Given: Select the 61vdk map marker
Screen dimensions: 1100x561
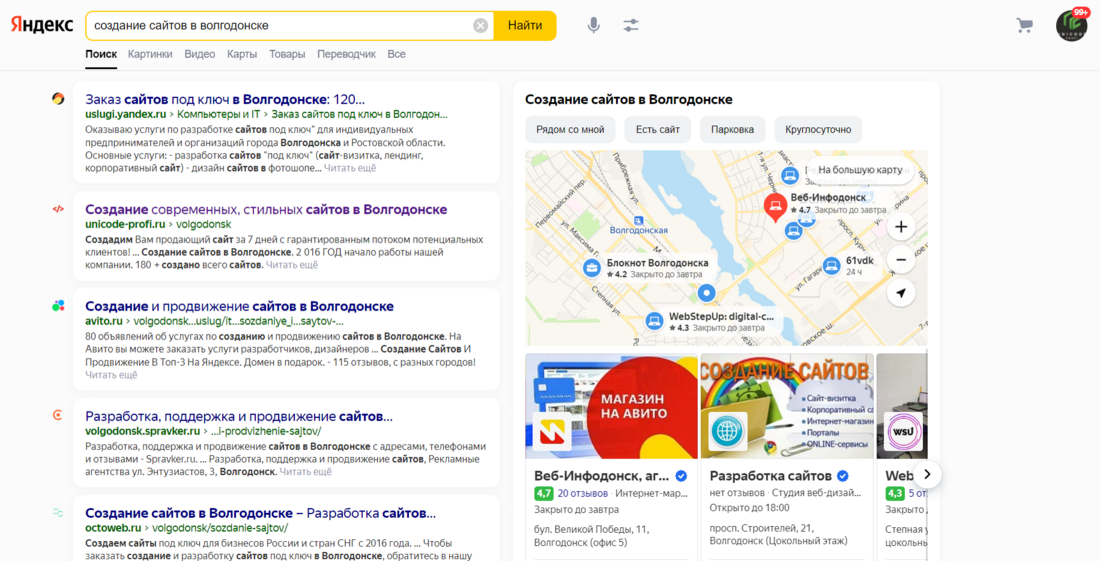Looking at the screenshot, I should click(831, 266).
